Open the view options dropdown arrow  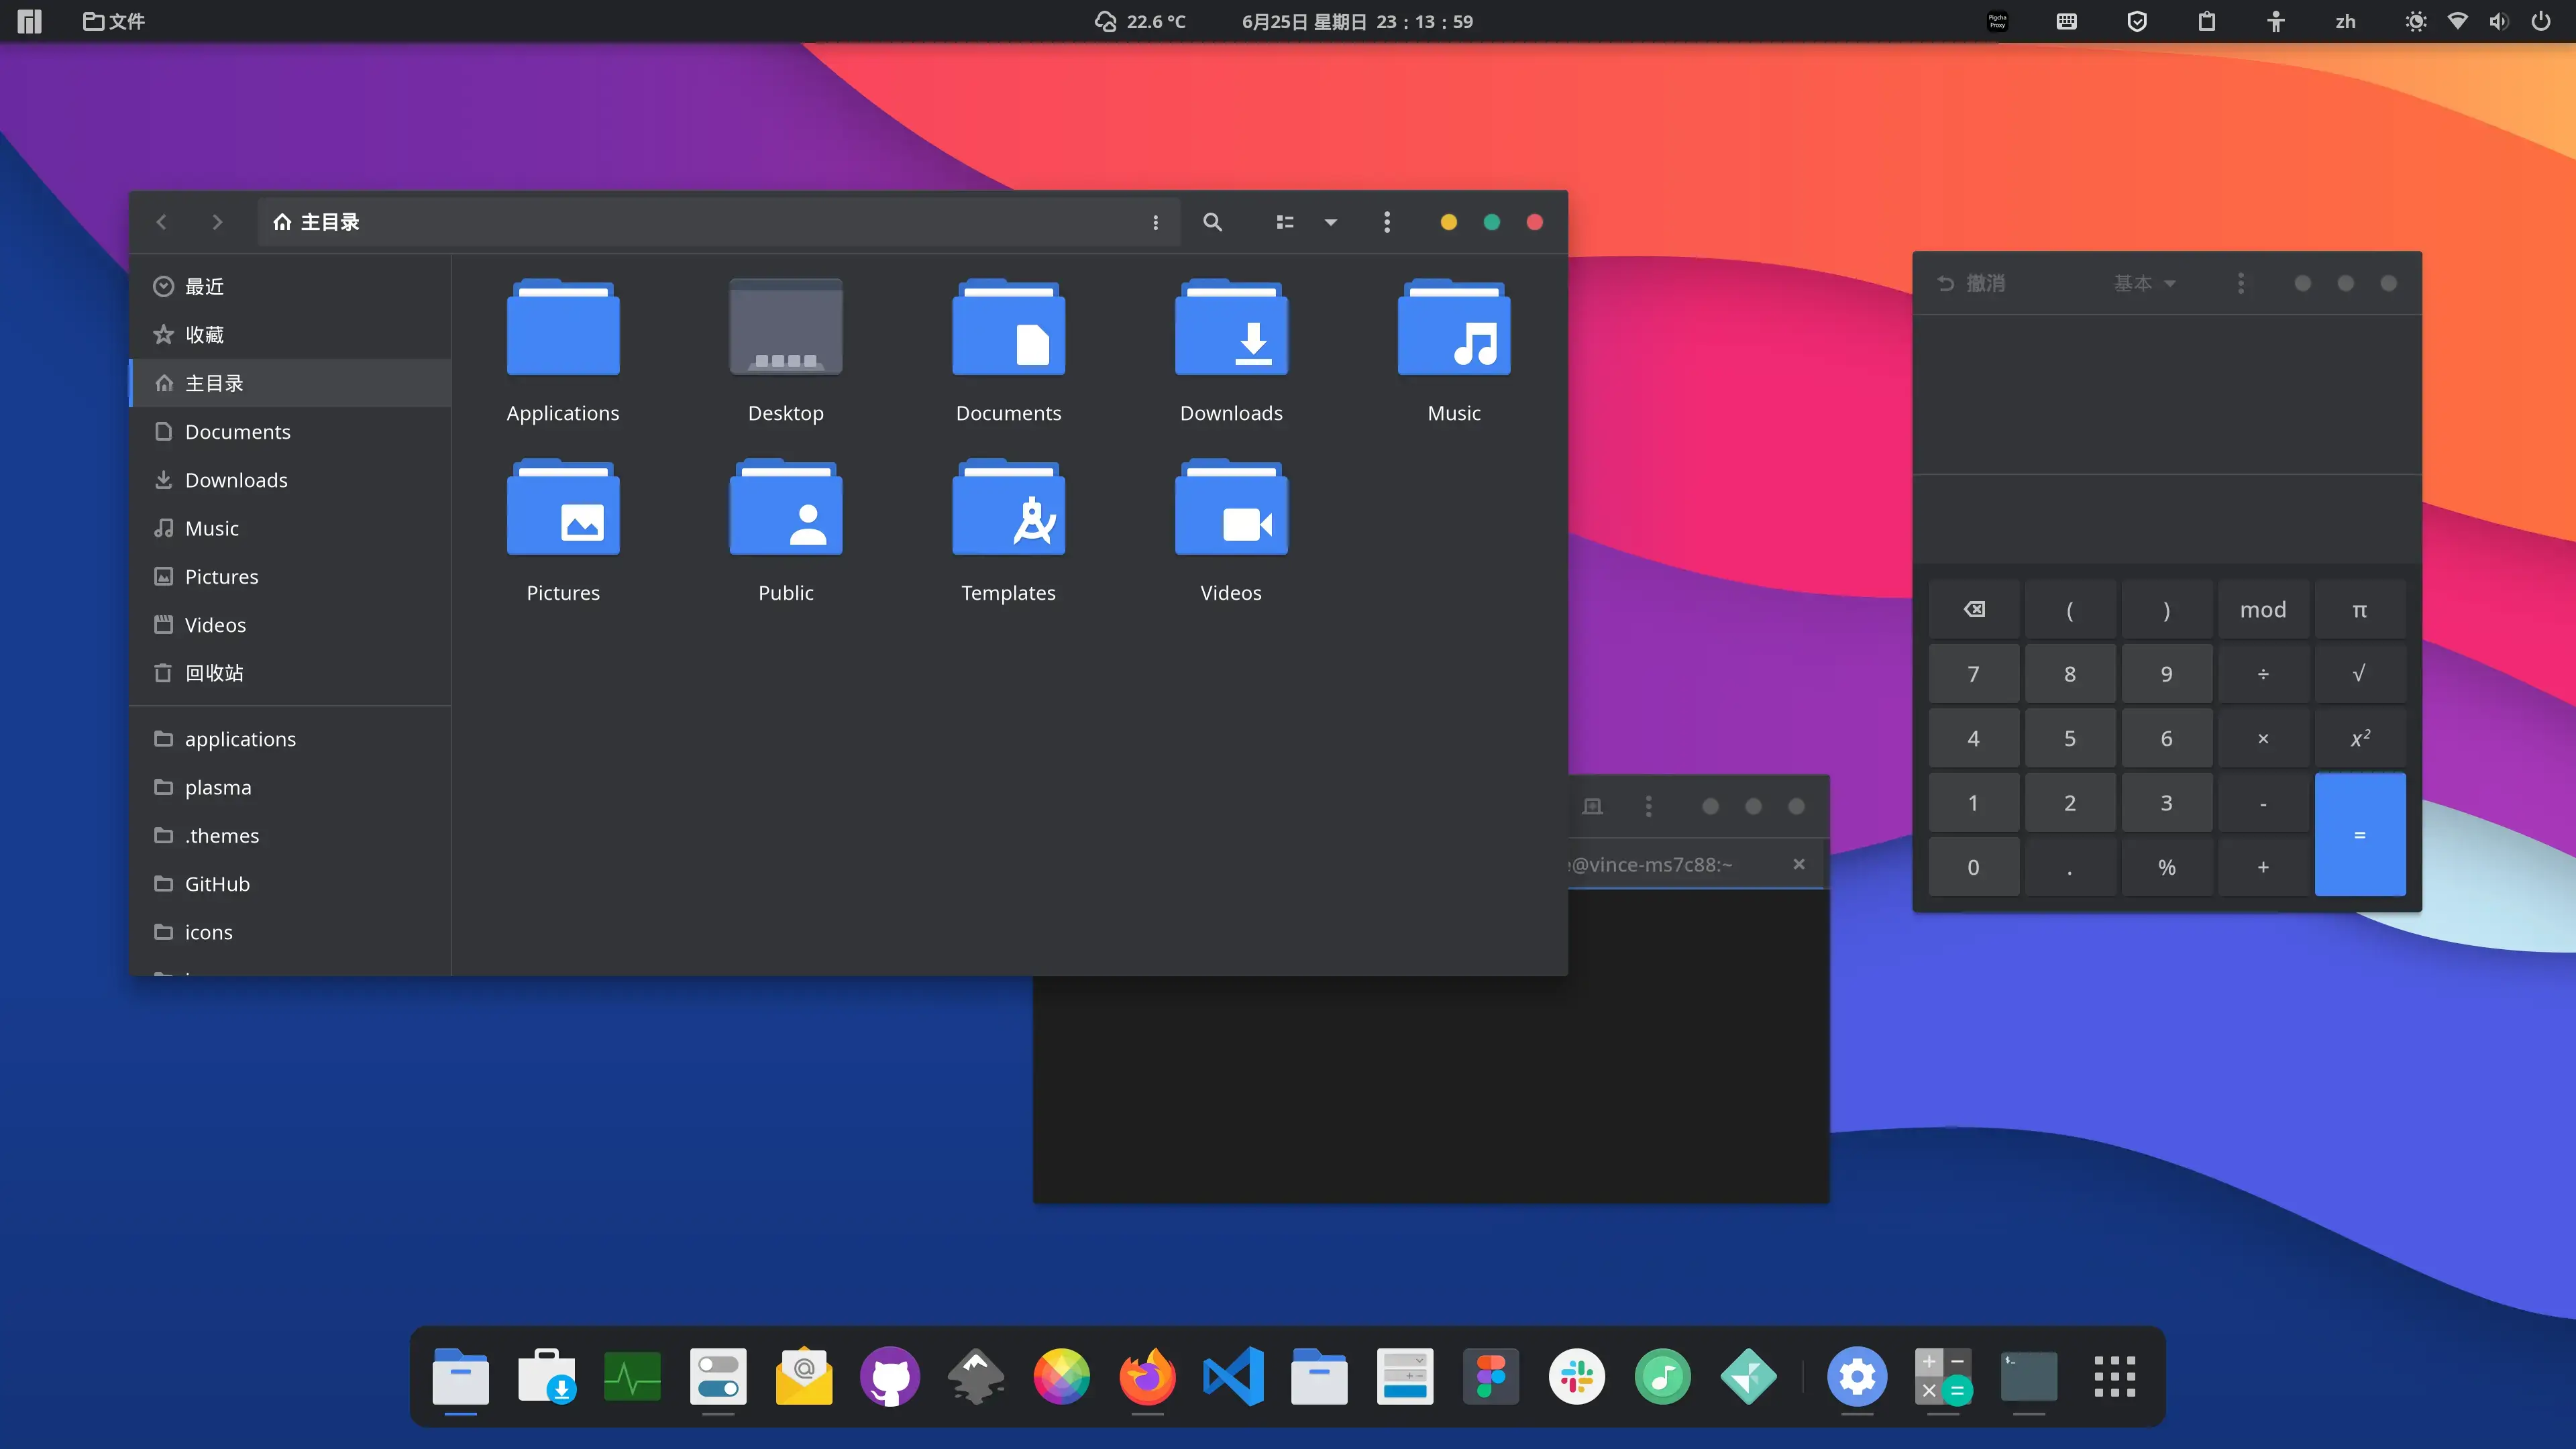point(1331,222)
